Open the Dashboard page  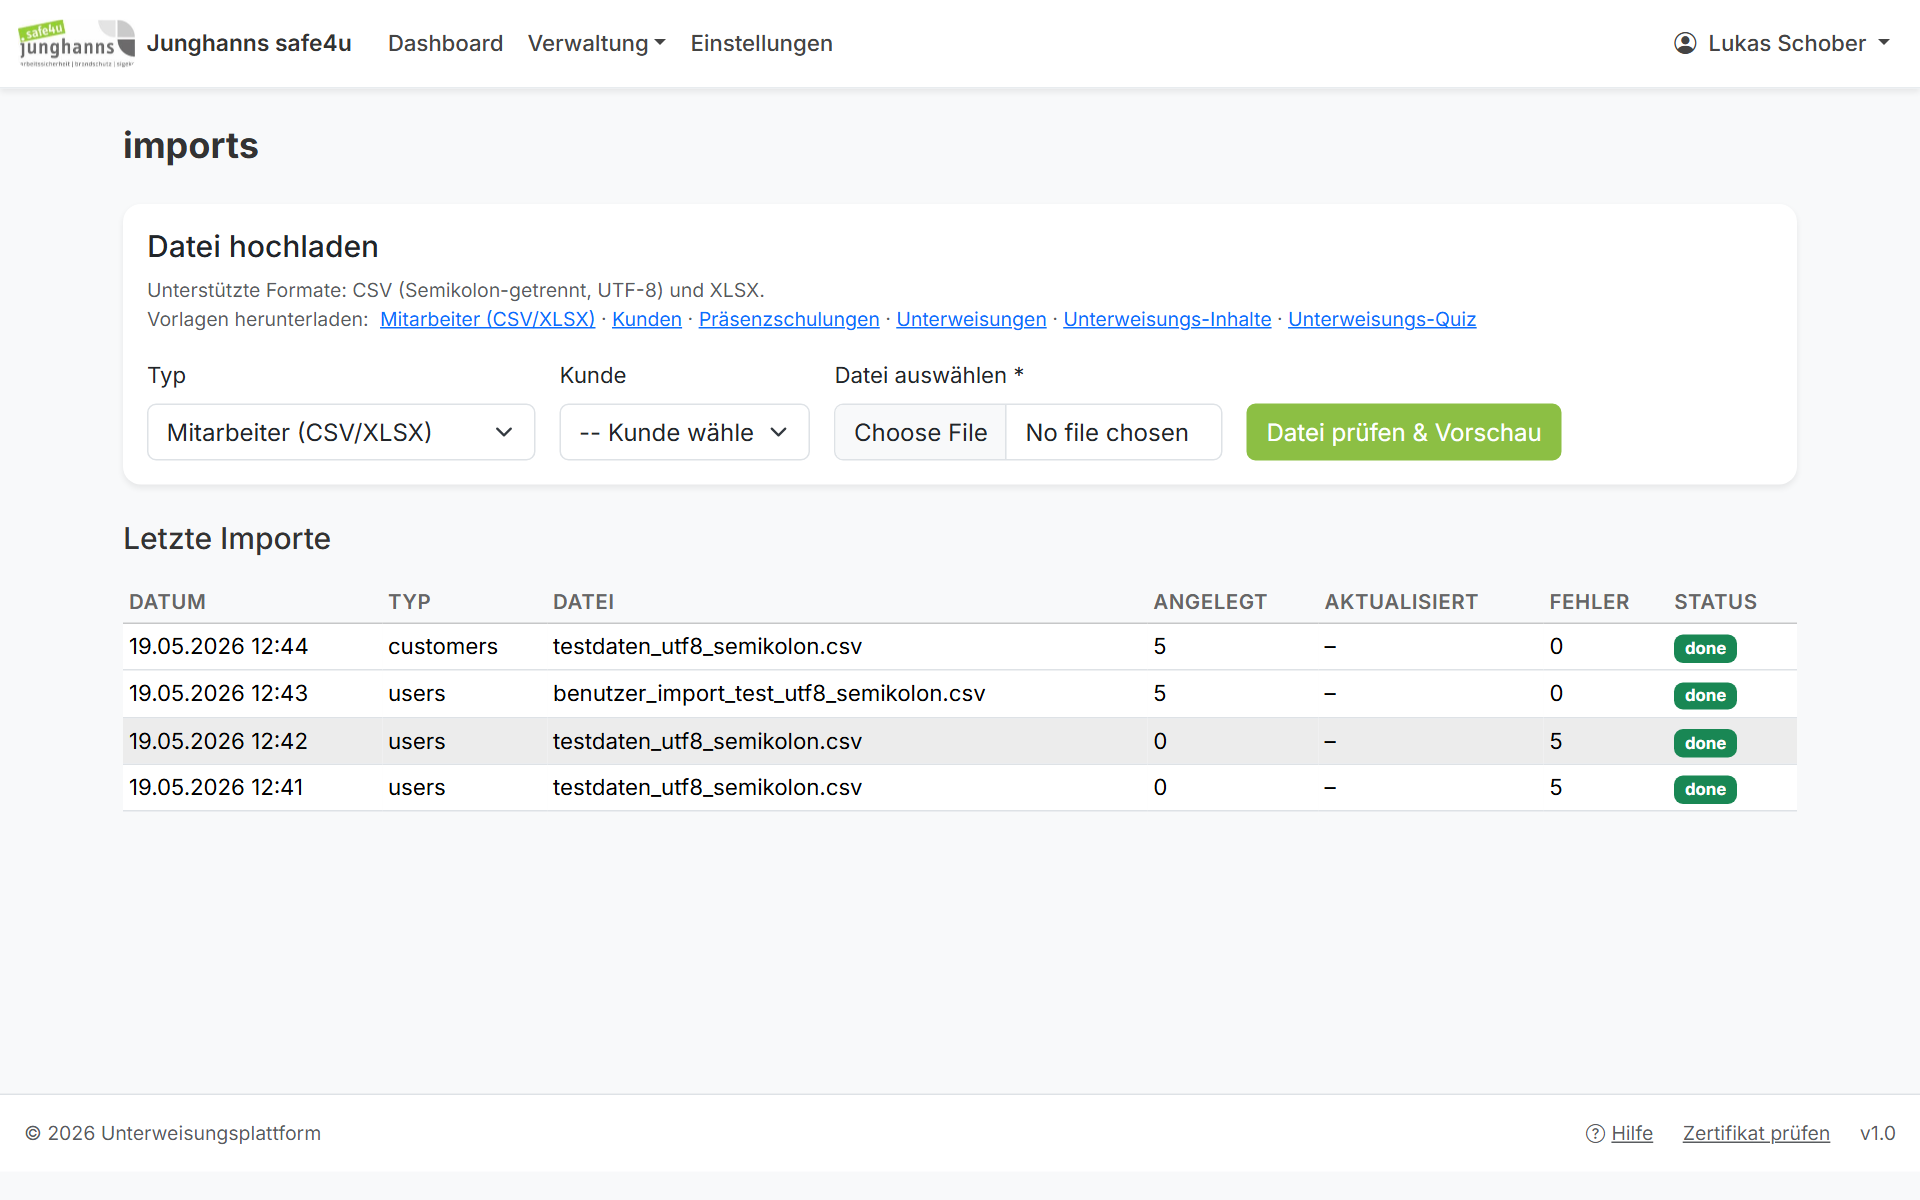pyautogui.click(x=445, y=43)
